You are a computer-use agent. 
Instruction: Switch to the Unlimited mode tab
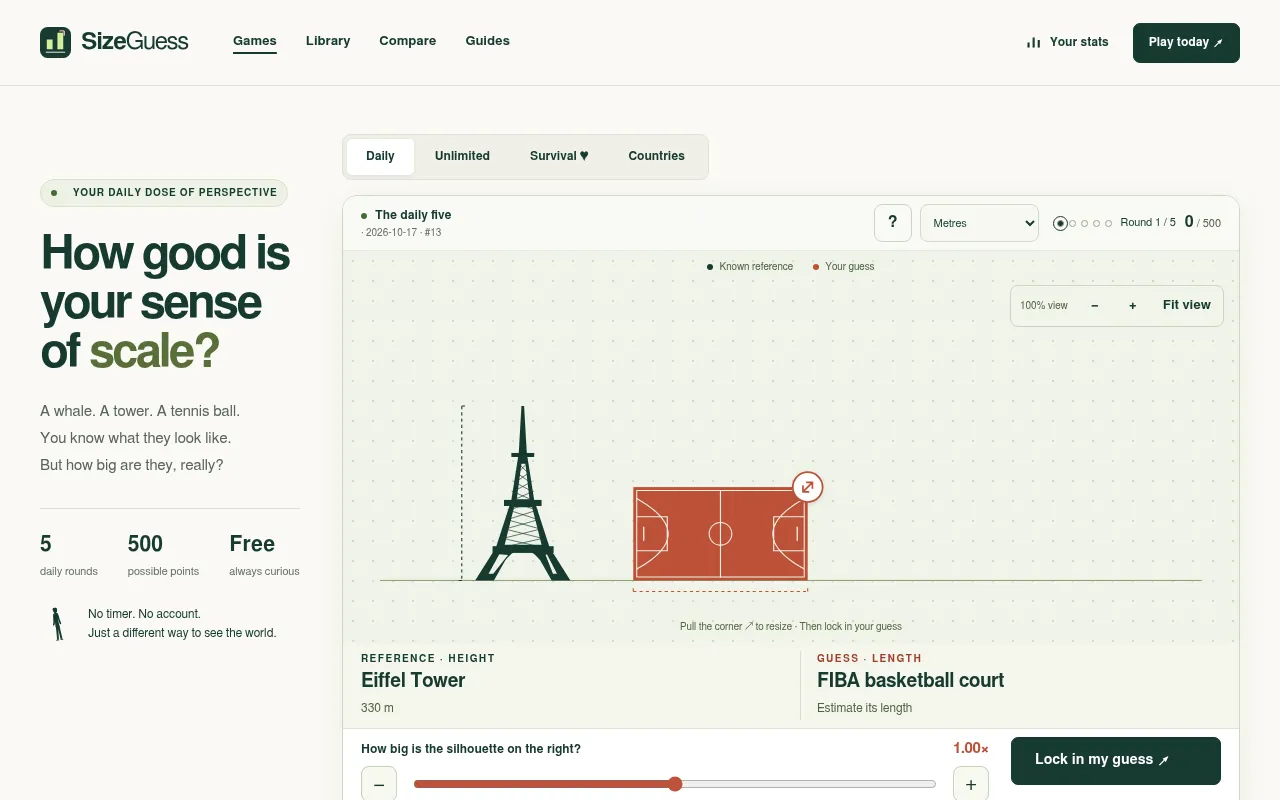point(462,157)
